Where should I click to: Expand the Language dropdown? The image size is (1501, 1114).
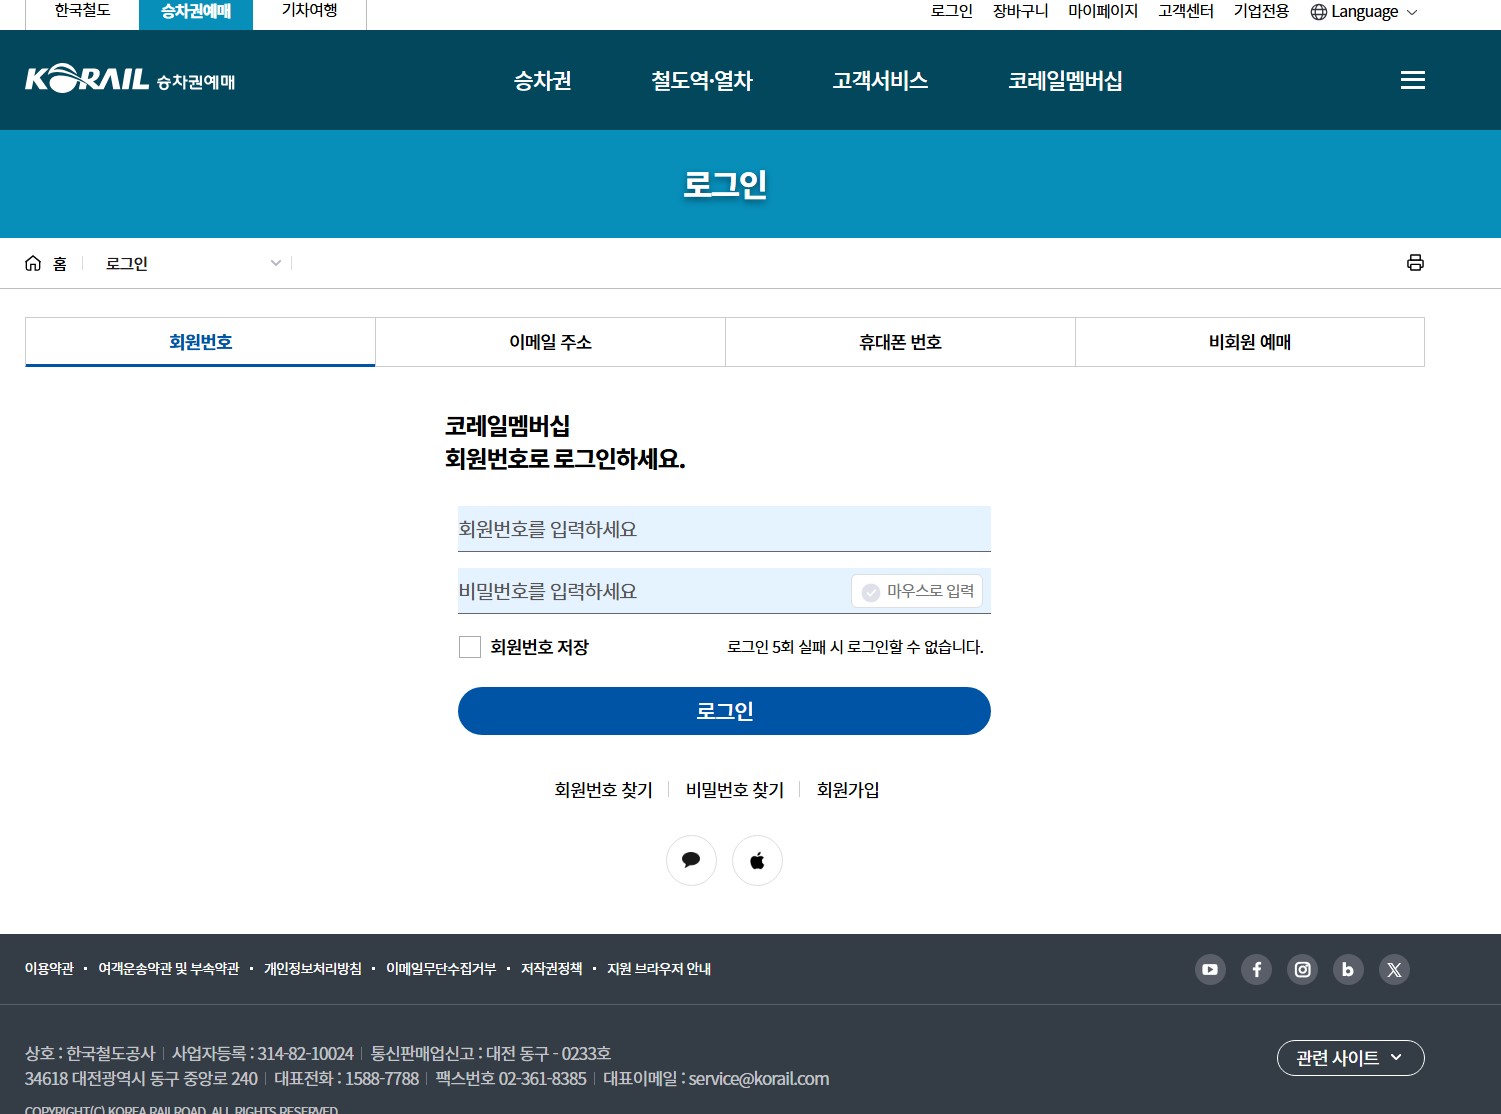point(1363,12)
